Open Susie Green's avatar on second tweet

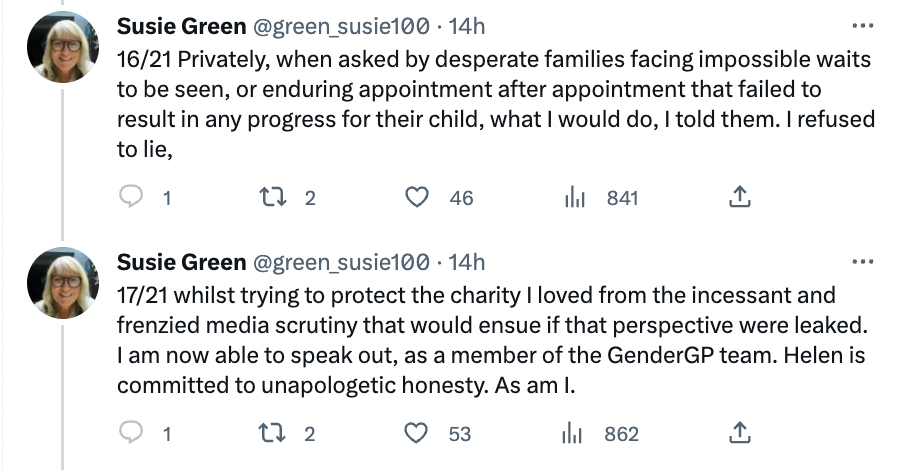[63, 283]
